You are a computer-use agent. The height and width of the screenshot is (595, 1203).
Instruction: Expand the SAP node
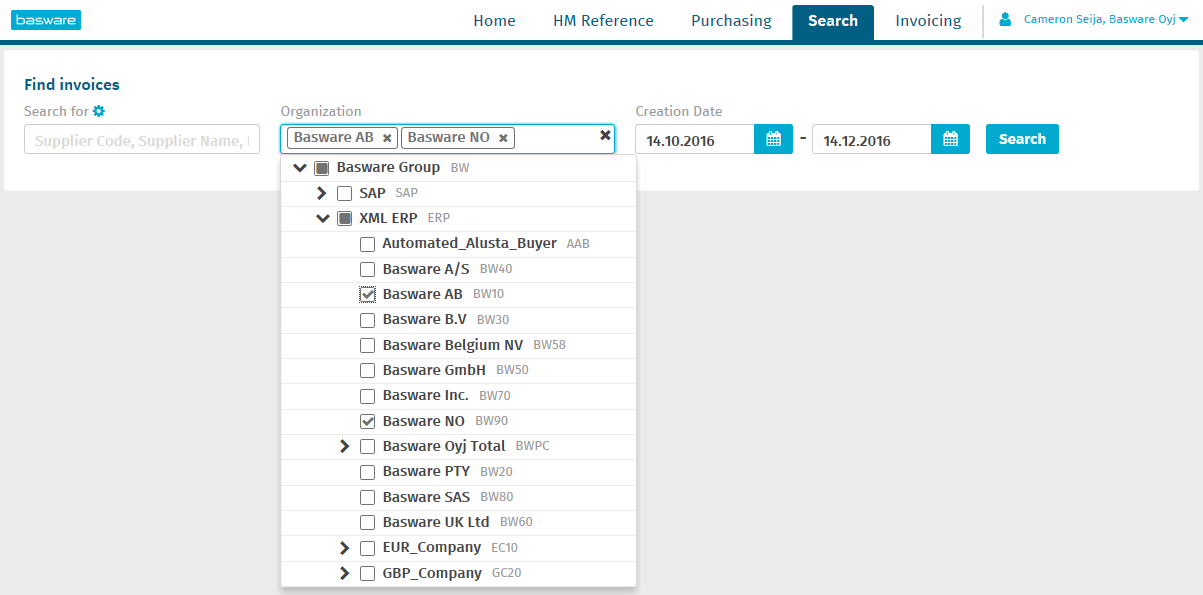322,193
